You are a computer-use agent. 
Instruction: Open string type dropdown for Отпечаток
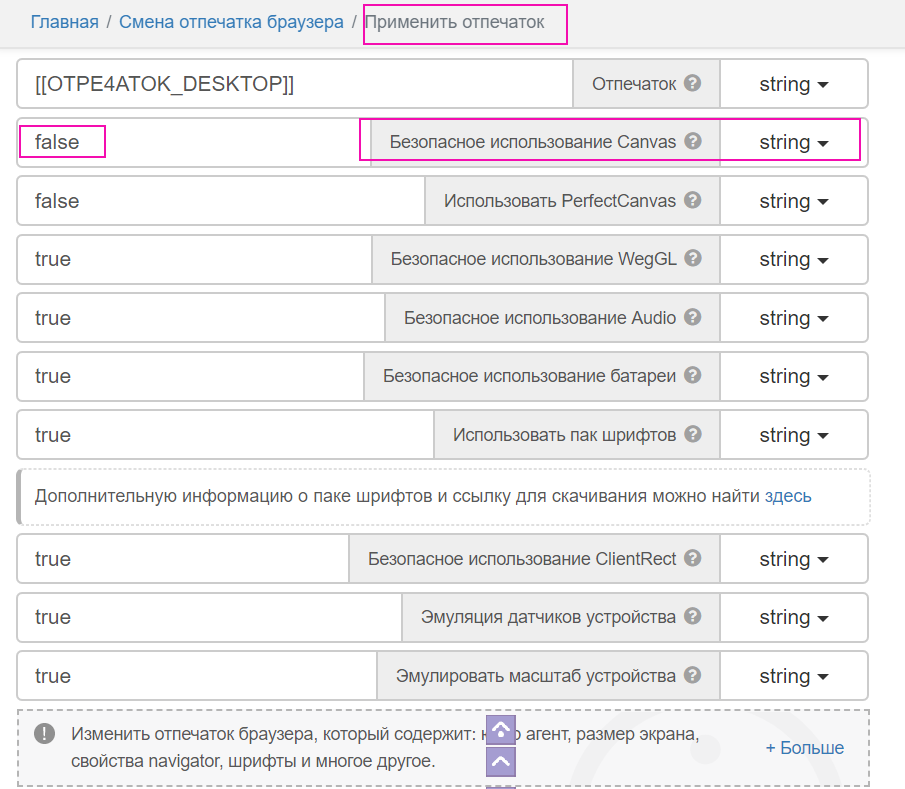pos(794,84)
